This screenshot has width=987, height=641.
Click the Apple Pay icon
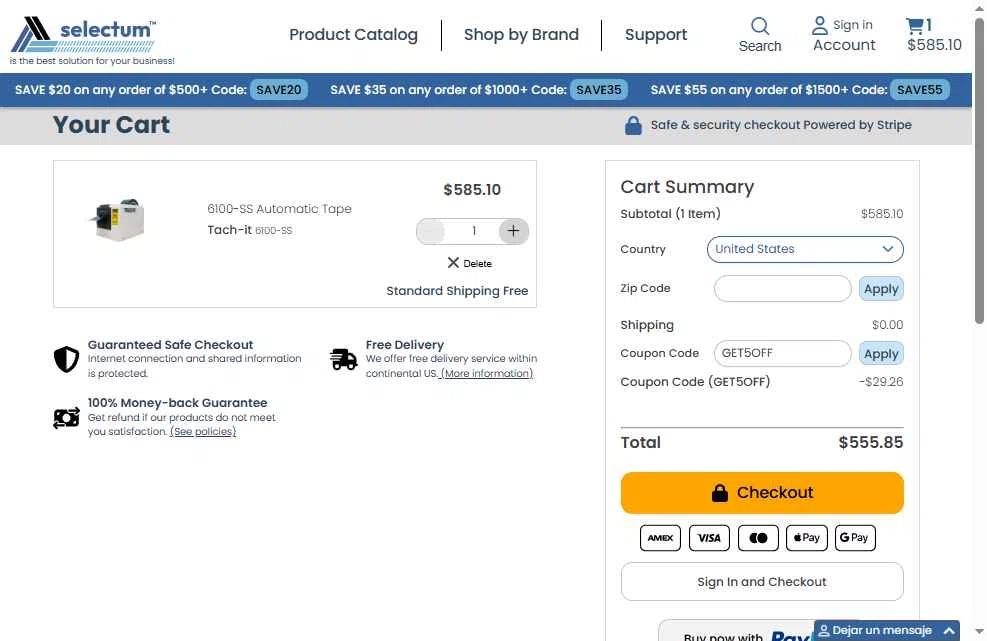(807, 538)
